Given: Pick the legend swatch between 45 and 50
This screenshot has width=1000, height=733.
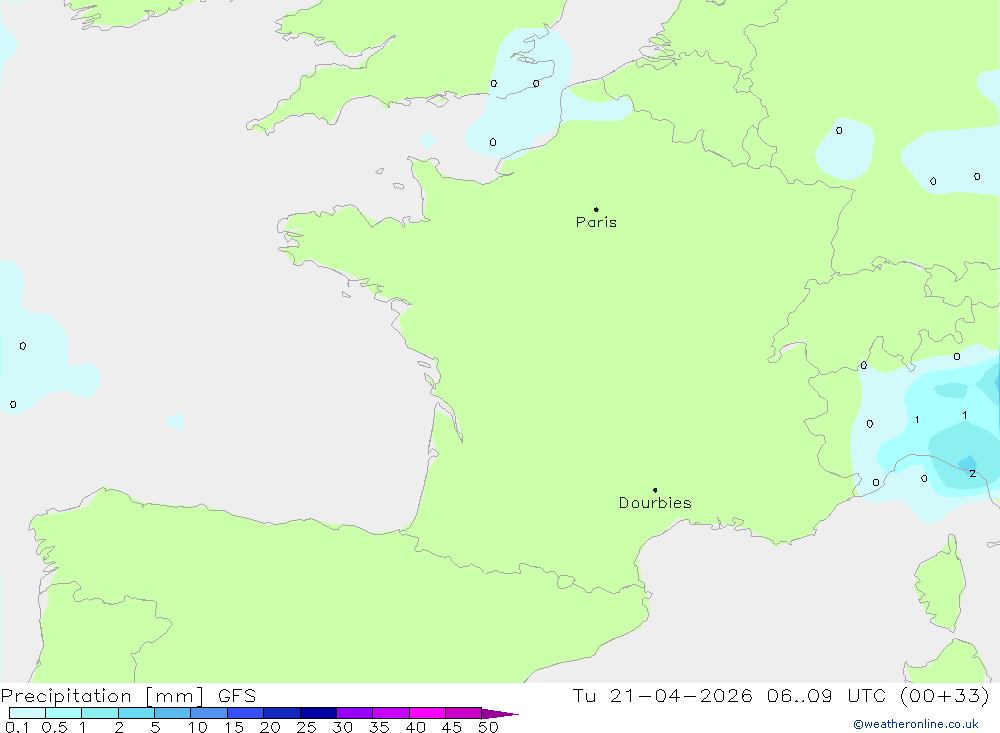Looking at the screenshot, I should (463, 713).
